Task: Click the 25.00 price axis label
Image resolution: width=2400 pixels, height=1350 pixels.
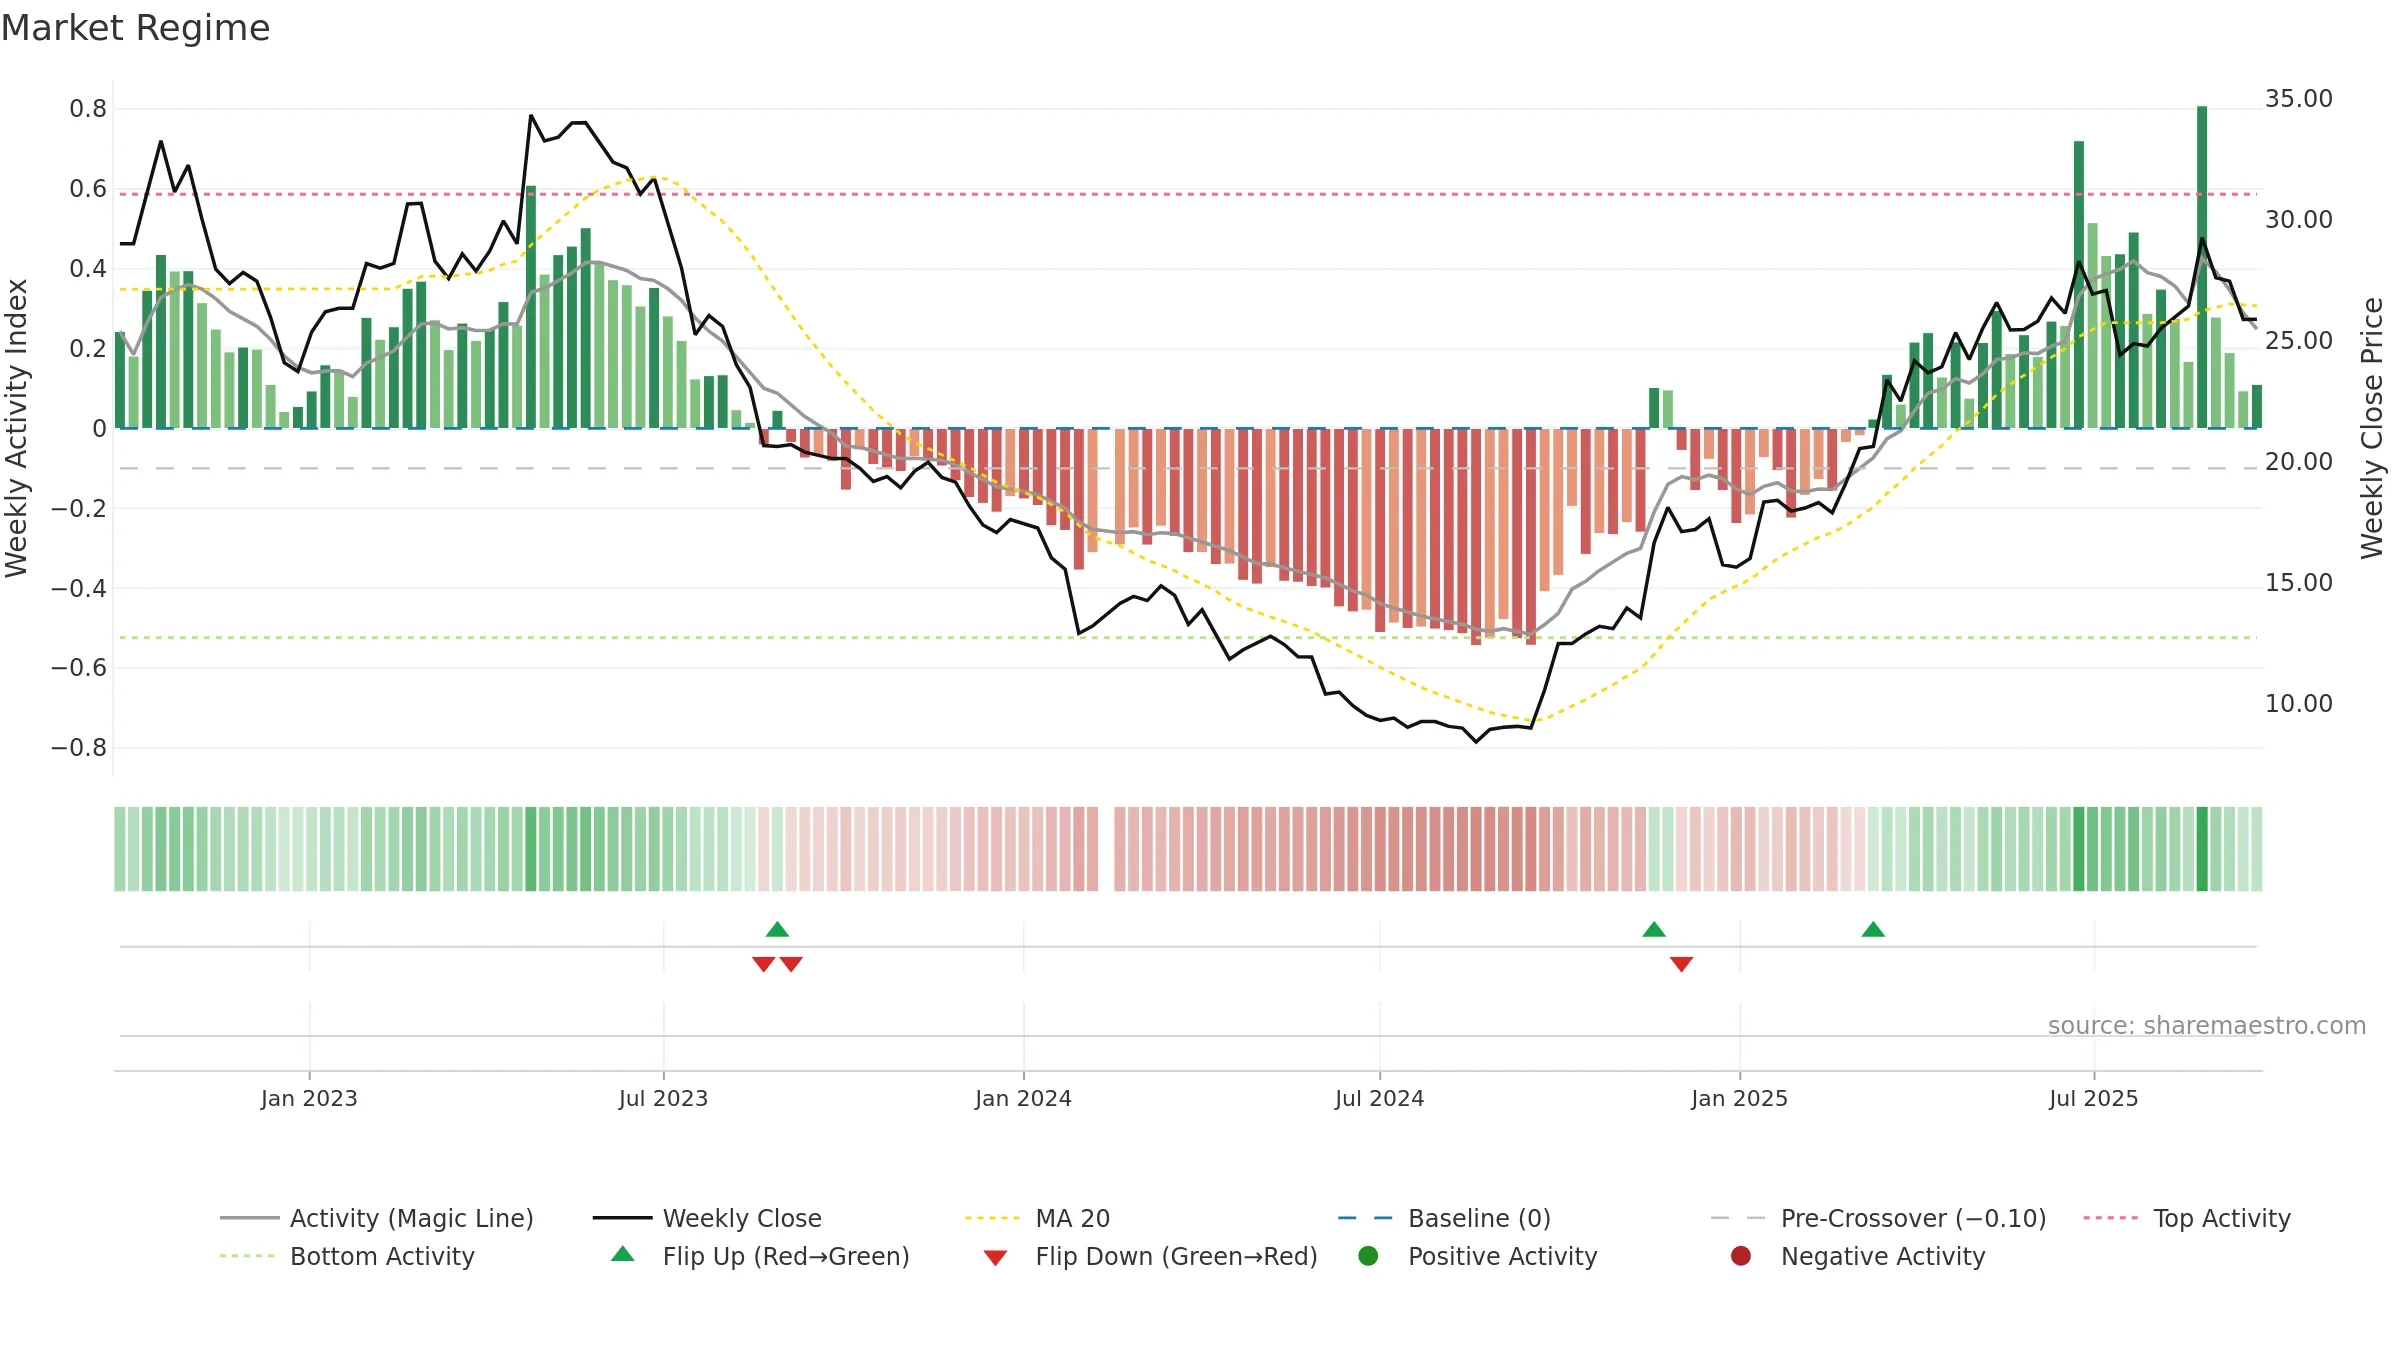Action: coord(2299,341)
